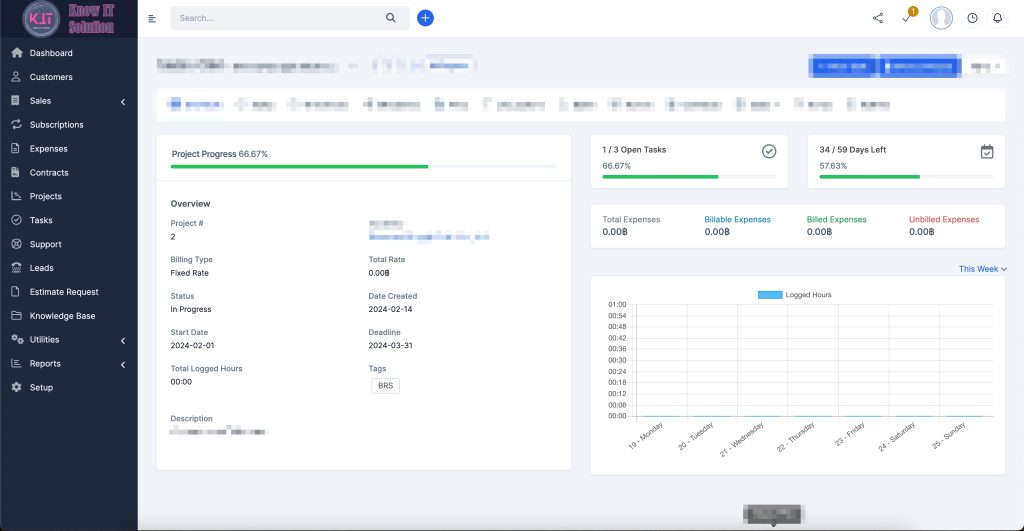The image size is (1024, 531).
Task: Click the share icon in top bar
Action: click(x=878, y=18)
